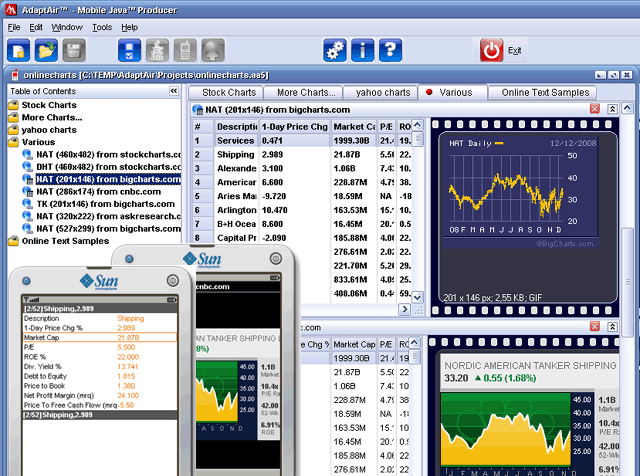
Task: Click the upper table's scroll right arrow
Action: pos(404,309)
